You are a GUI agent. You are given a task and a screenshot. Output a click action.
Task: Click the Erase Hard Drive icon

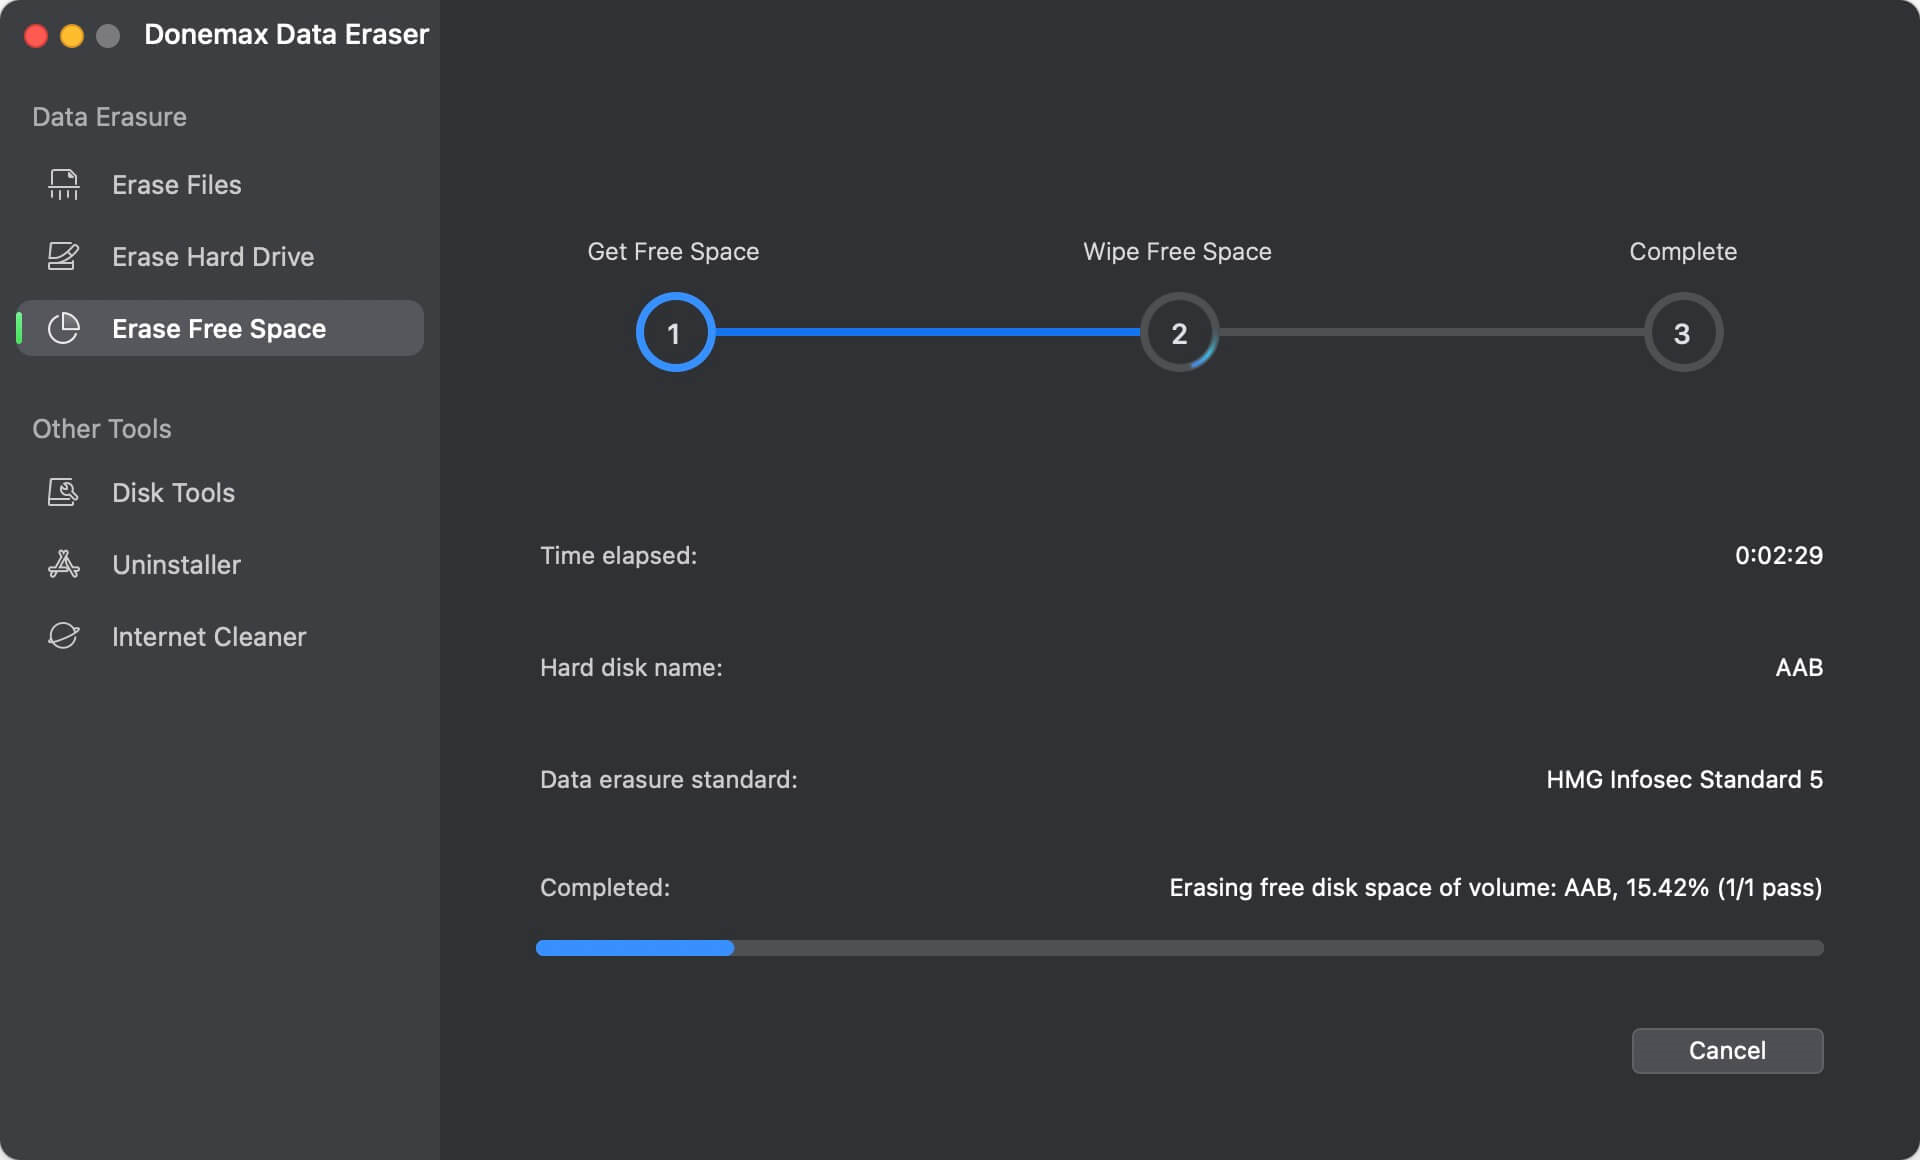click(x=64, y=257)
